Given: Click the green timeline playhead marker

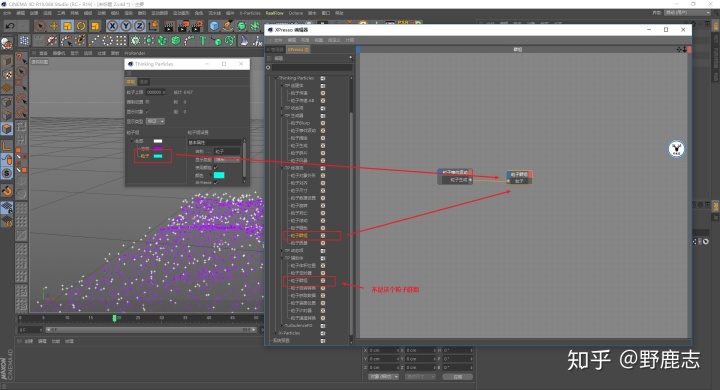Looking at the screenshot, I should 114,318.
